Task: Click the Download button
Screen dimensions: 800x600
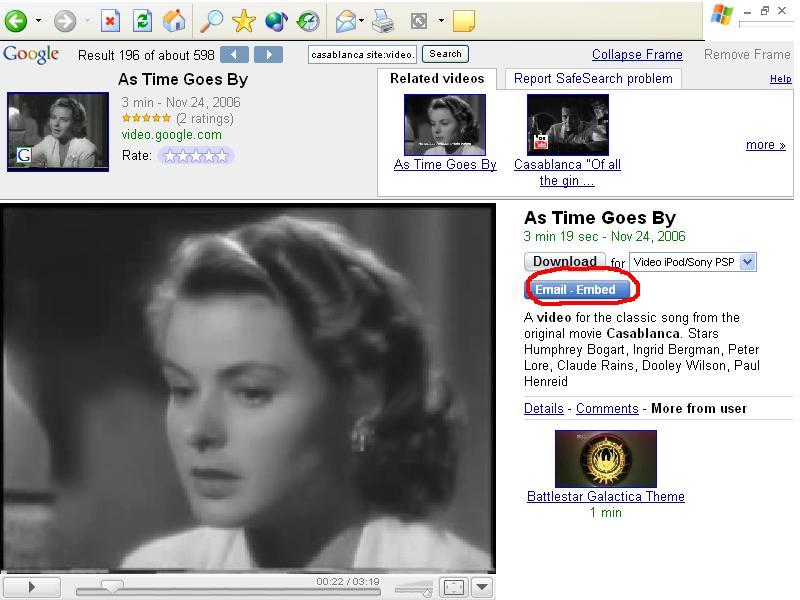Action: click(x=565, y=262)
